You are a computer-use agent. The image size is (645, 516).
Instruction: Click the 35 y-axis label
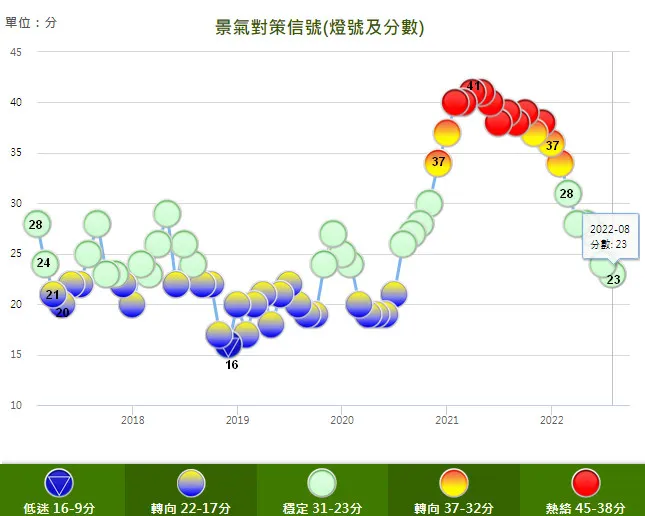click(x=16, y=153)
